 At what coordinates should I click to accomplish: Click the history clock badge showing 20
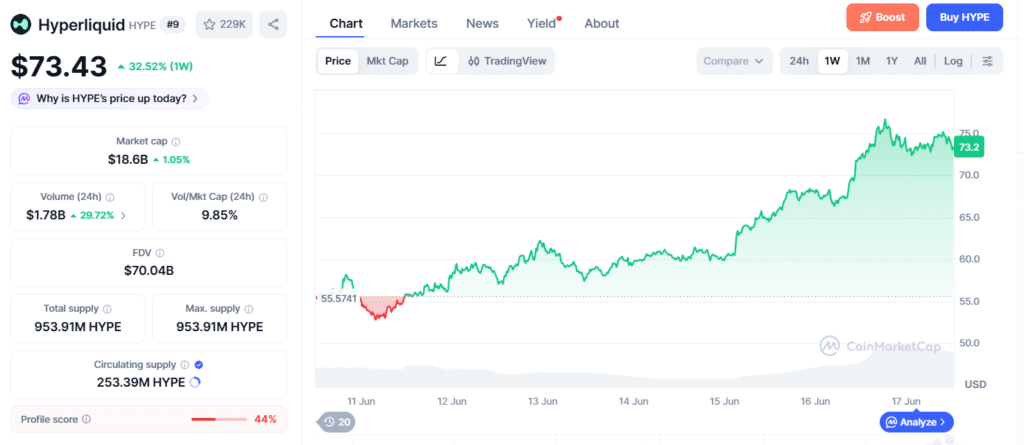point(337,422)
